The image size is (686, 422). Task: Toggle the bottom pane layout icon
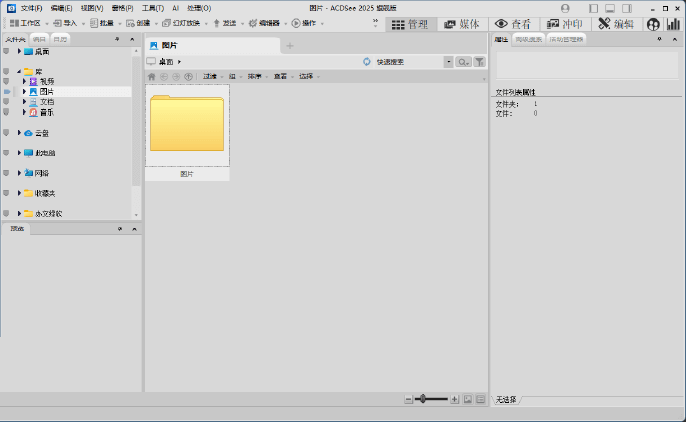tap(610, 8)
